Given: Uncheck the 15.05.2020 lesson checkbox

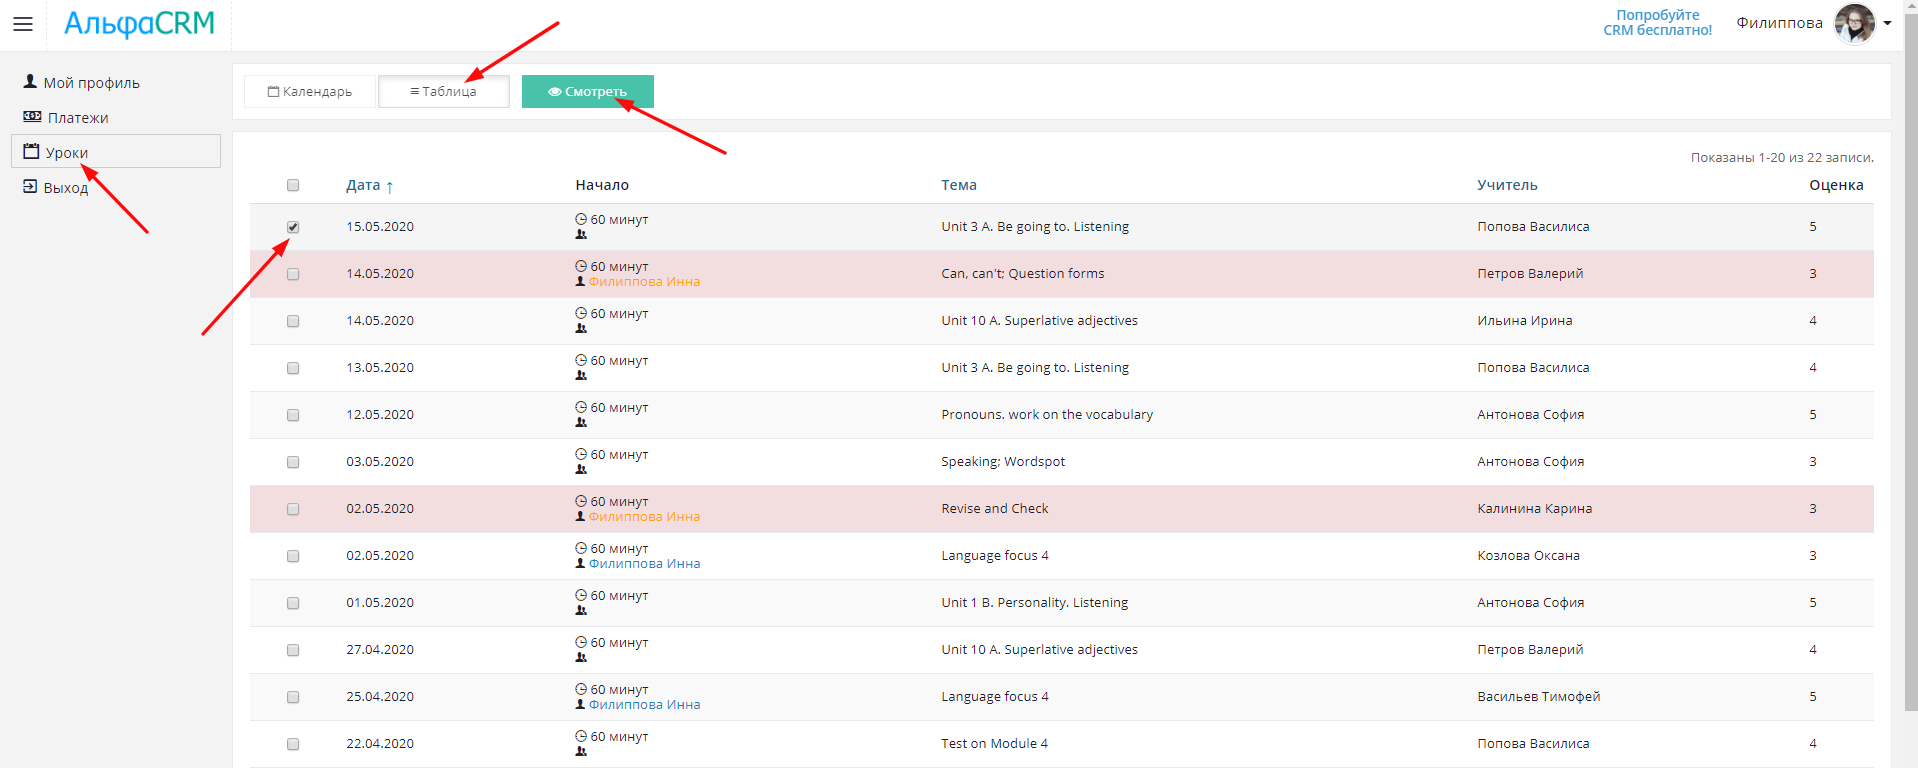Looking at the screenshot, I should point(293,227).
